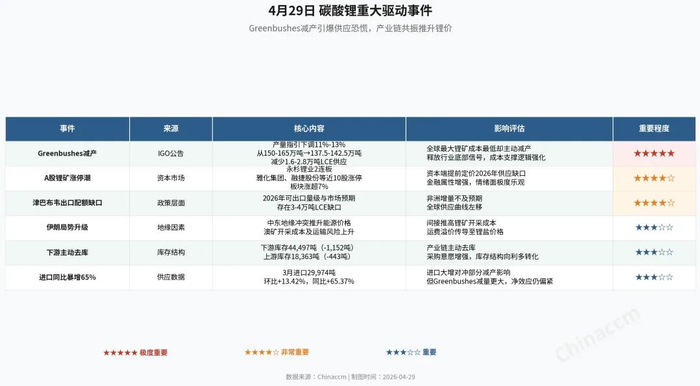Select the 资本市场 source cell
Viewport: 700px width, 386px height.
[x=171, y=178]
